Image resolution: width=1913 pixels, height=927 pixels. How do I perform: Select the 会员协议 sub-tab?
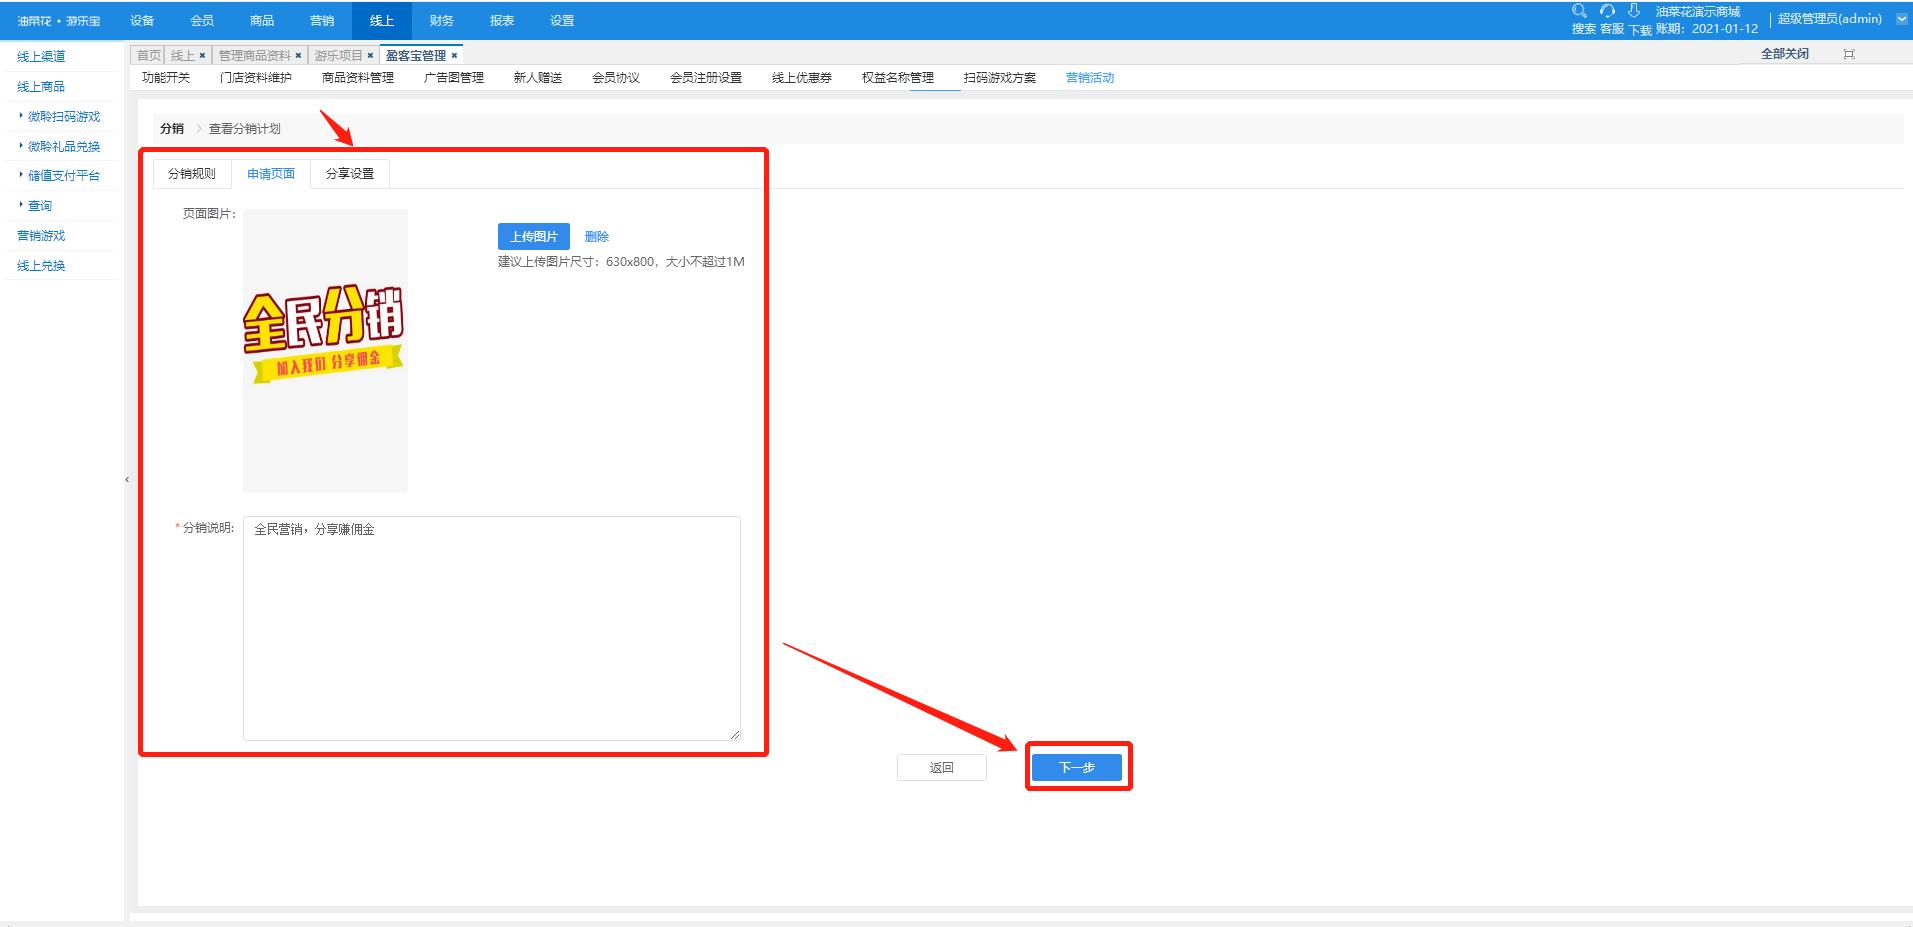coord(616,78)
